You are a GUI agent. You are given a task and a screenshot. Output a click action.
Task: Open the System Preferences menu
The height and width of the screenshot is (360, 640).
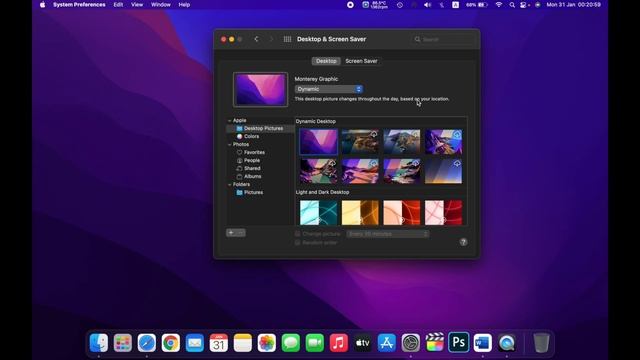tap(79, 5)
